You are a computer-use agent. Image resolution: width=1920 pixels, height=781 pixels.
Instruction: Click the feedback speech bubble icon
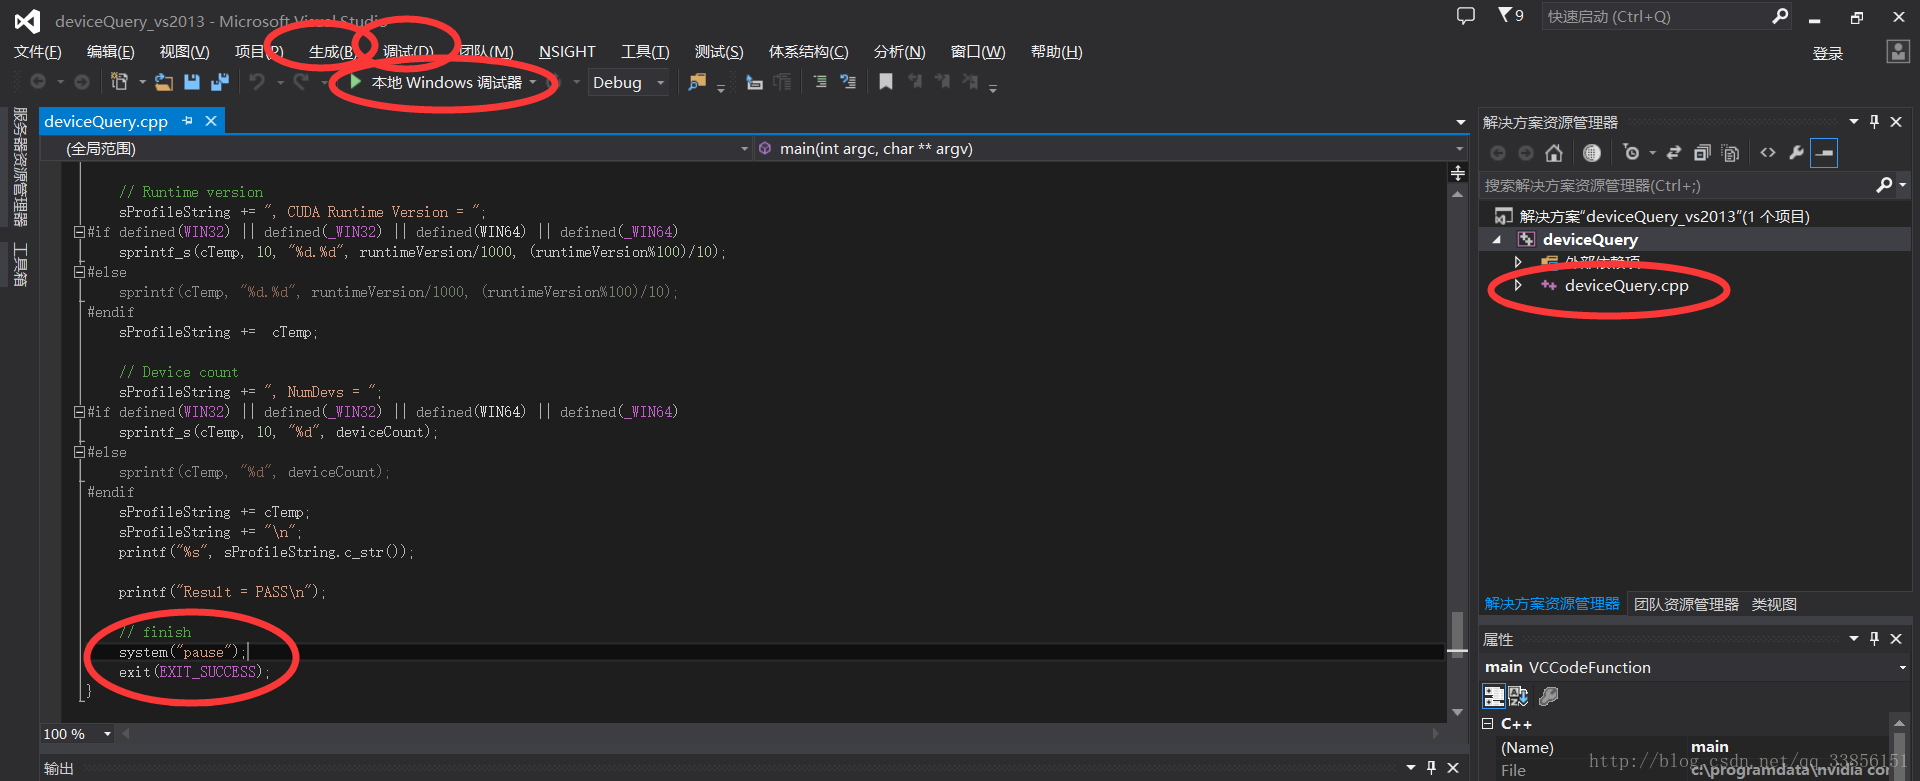coord(1466,16)
